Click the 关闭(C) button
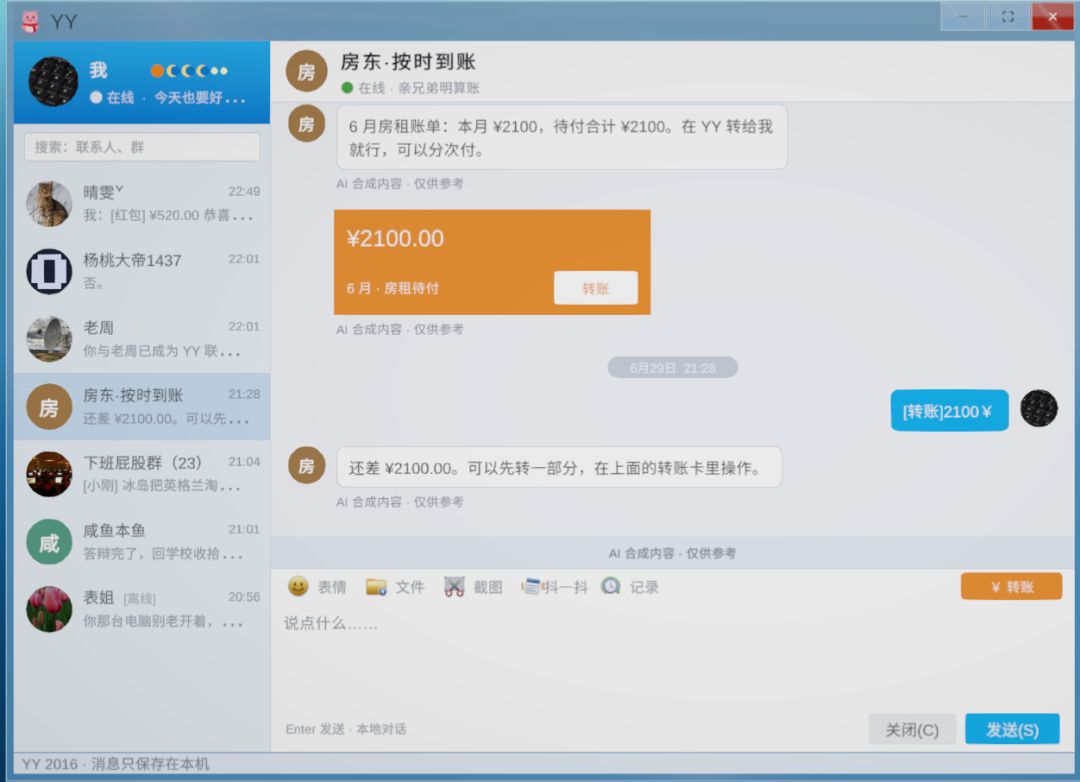 coord(912,729)
